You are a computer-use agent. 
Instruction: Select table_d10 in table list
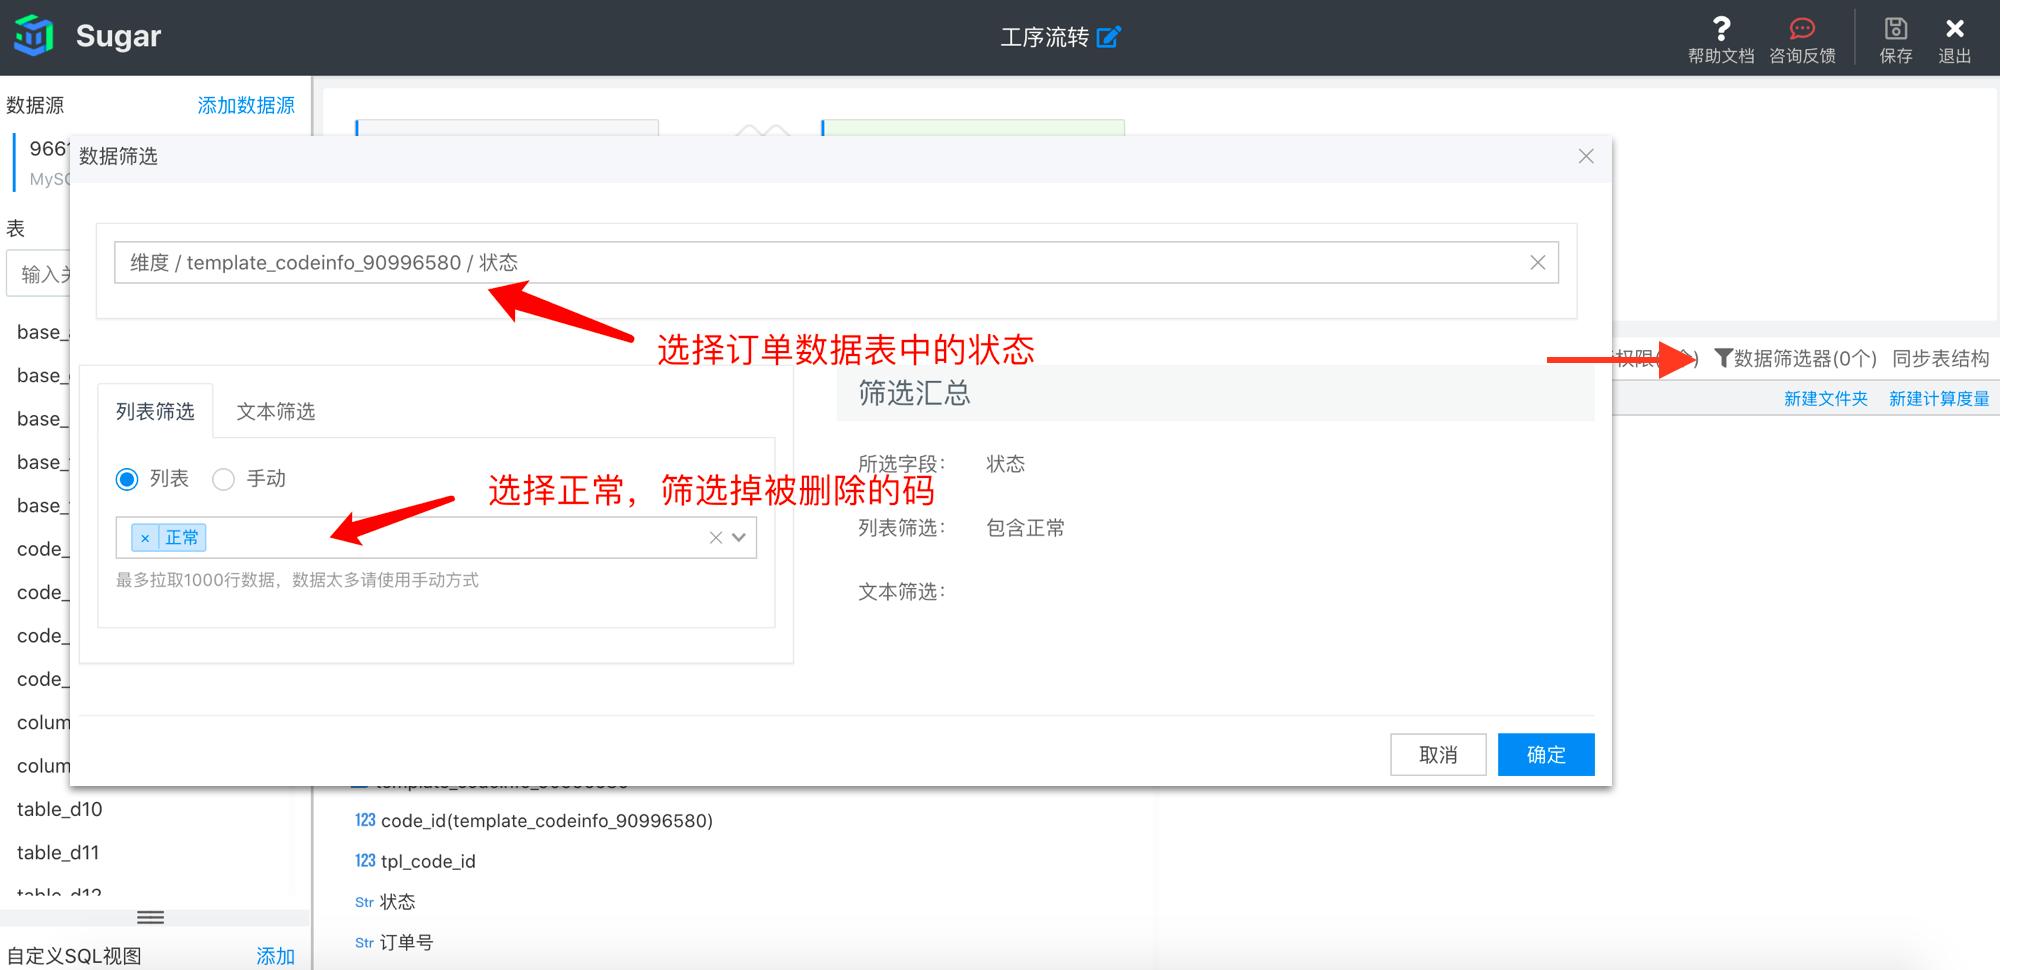pos(59,809)
